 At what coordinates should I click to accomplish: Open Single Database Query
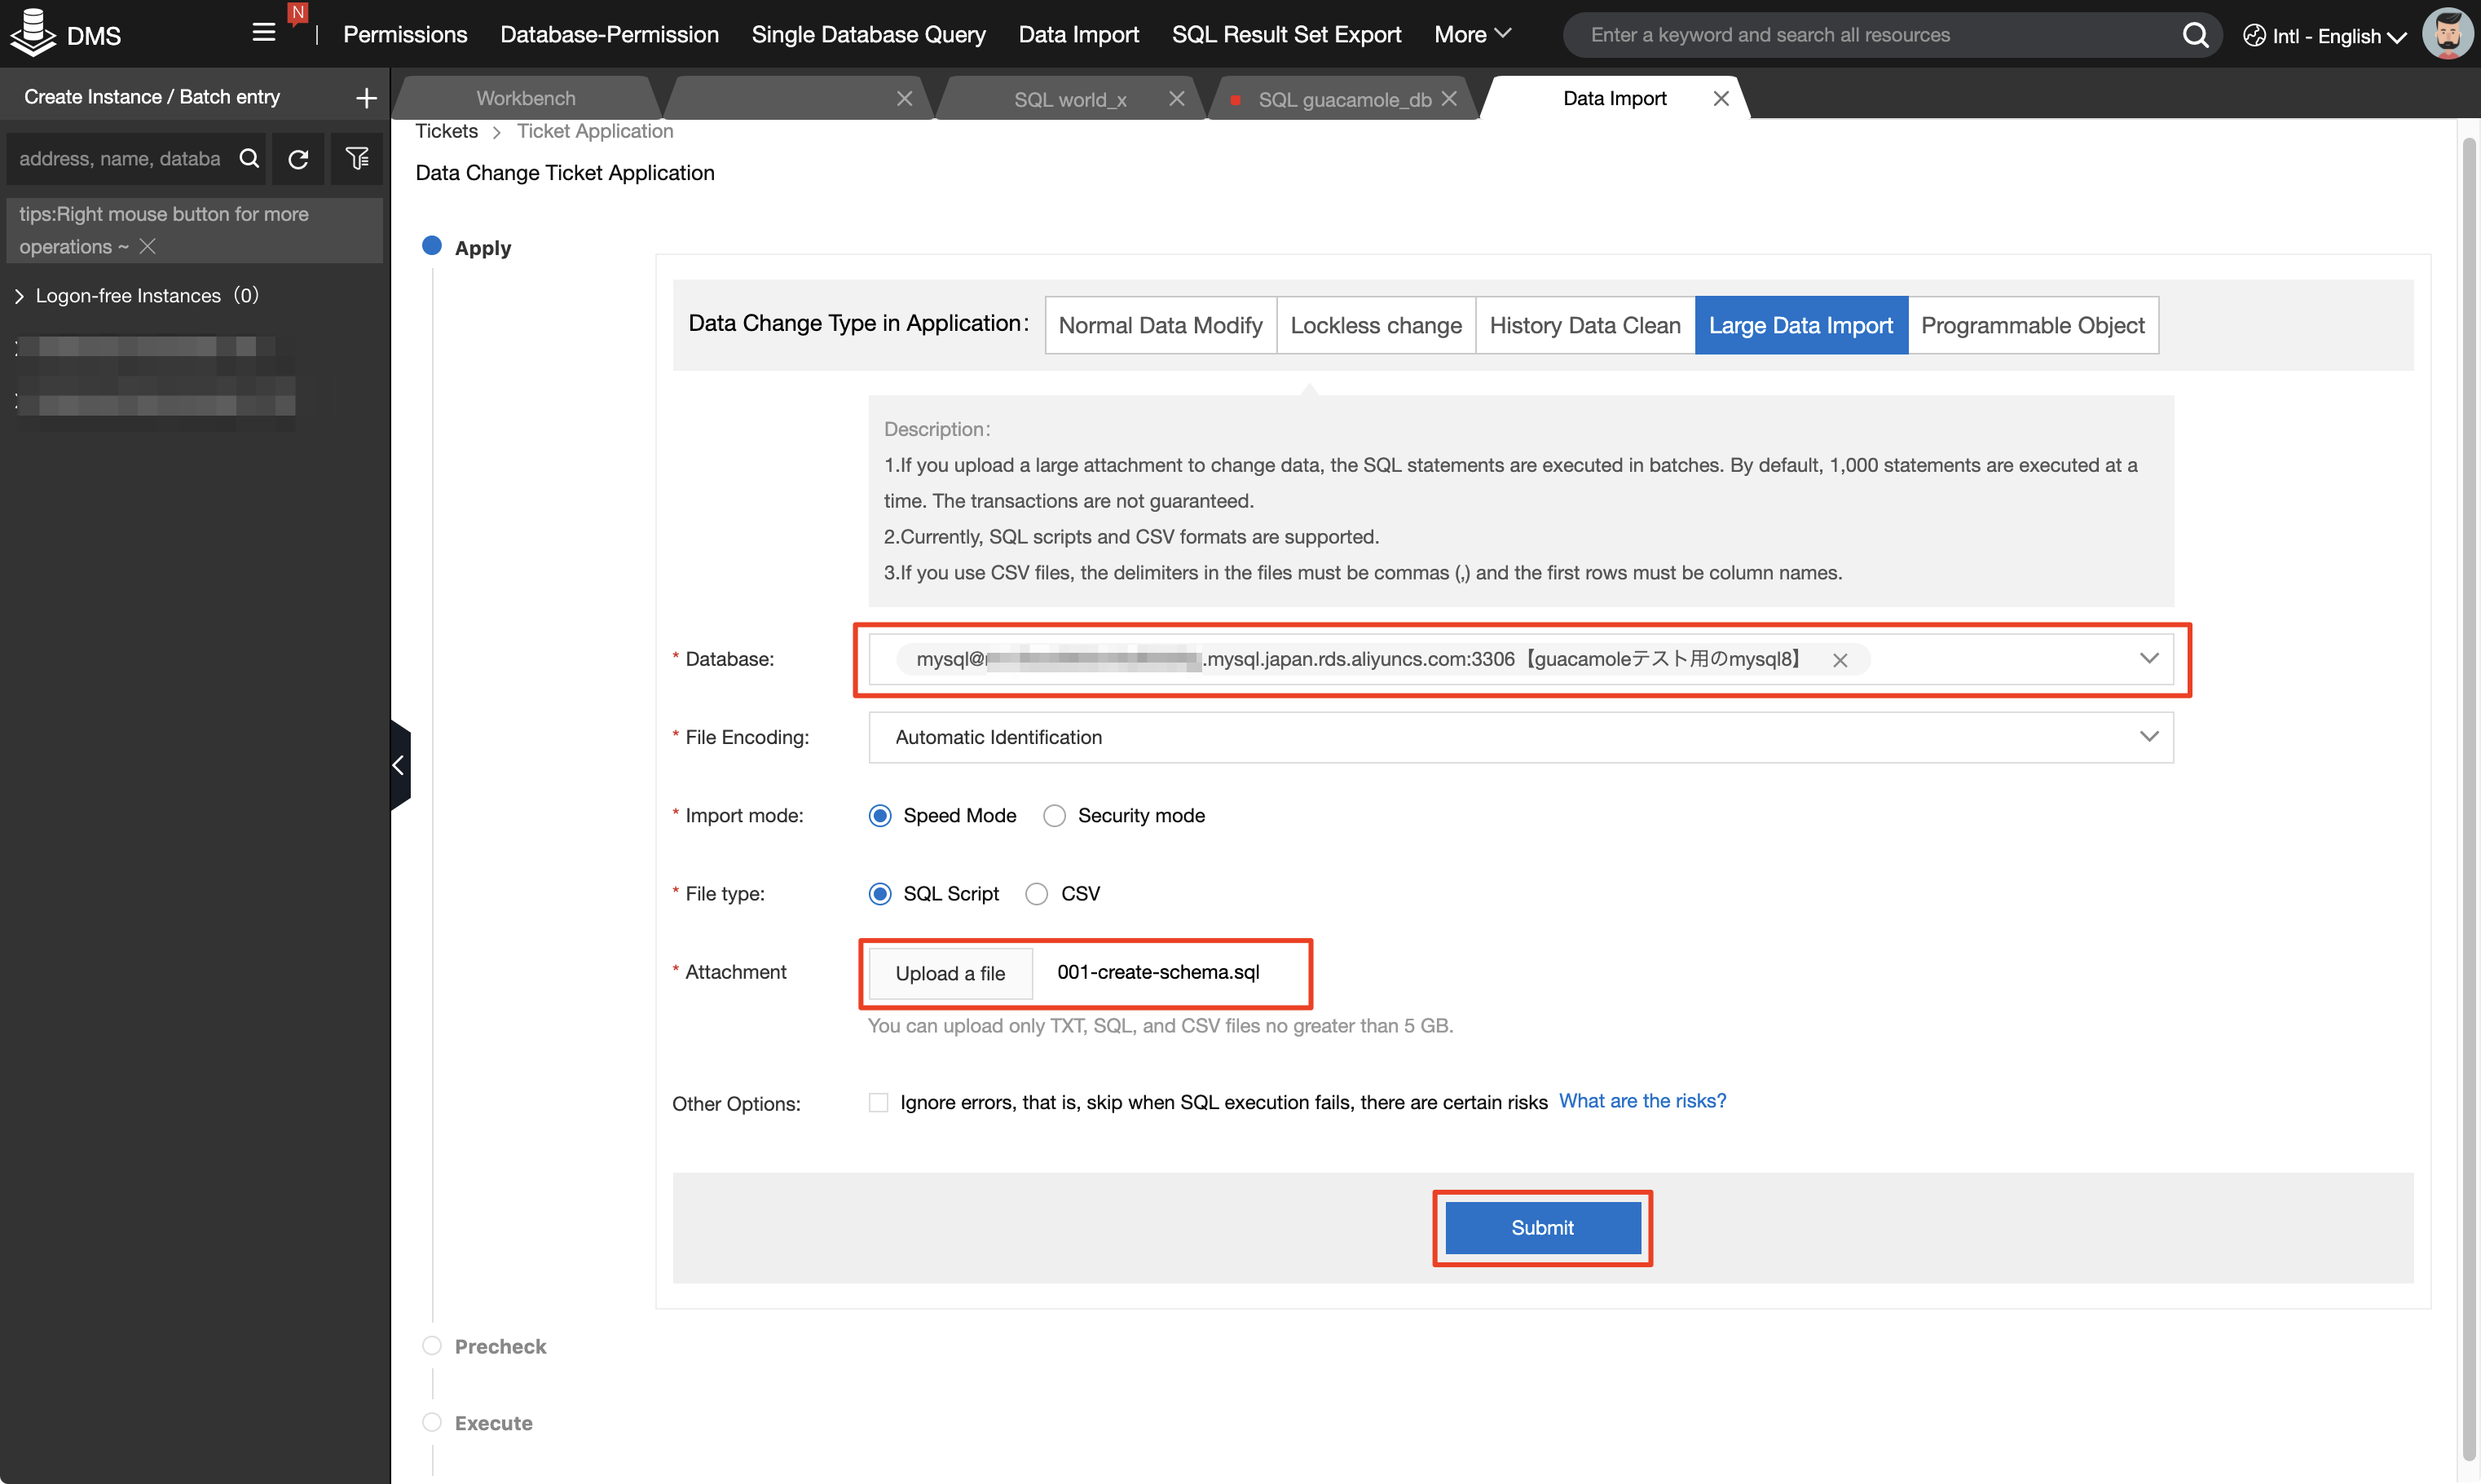[868, 34]
